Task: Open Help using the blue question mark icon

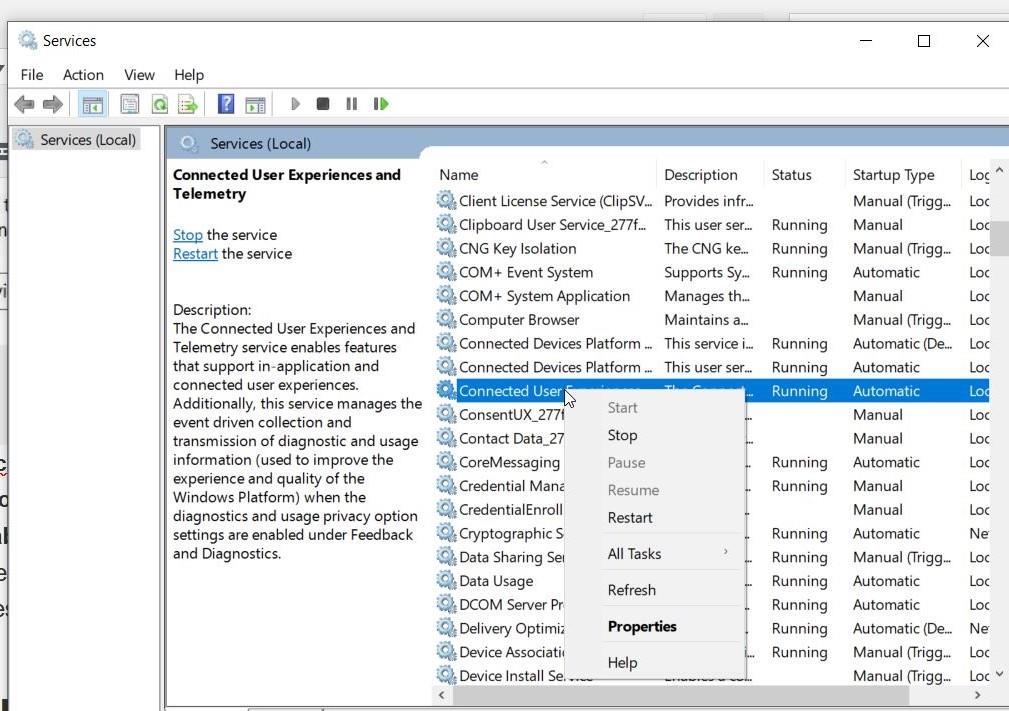Action: tap(225, 103)
